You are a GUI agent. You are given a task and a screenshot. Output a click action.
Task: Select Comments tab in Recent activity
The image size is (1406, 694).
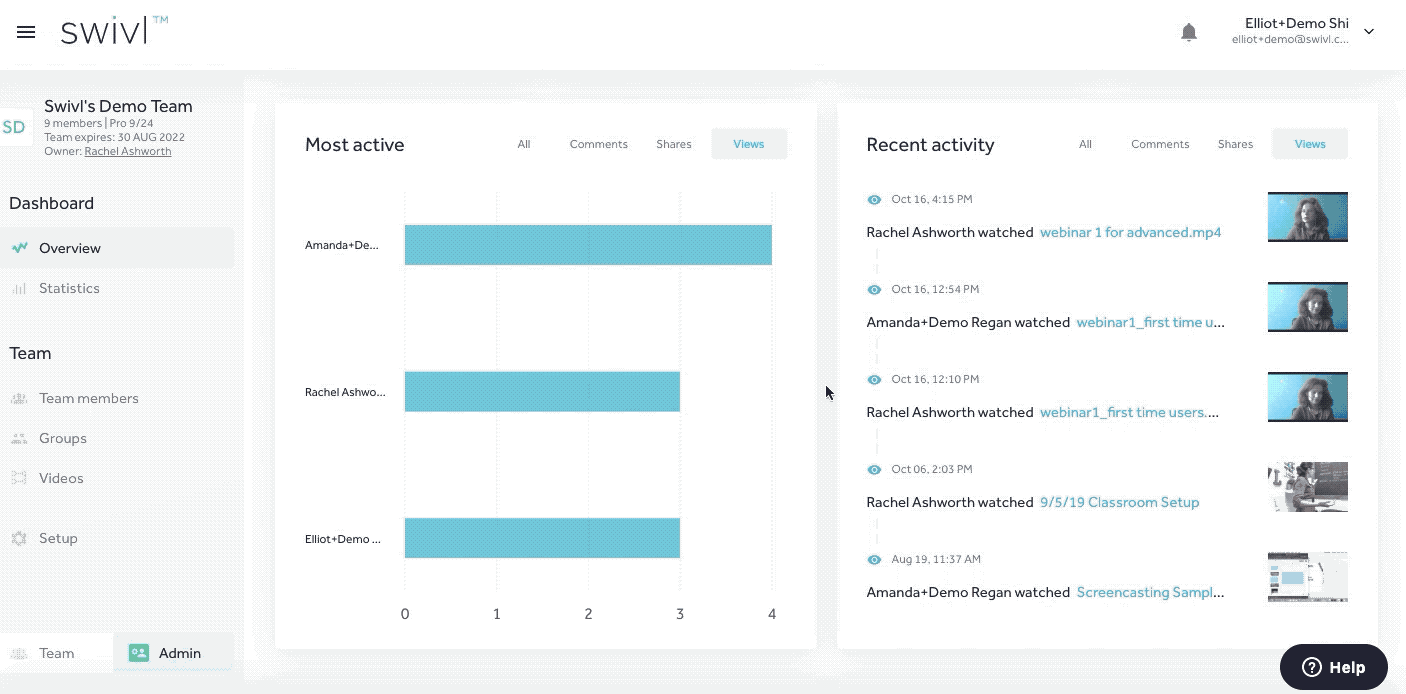coord(1159,144)
